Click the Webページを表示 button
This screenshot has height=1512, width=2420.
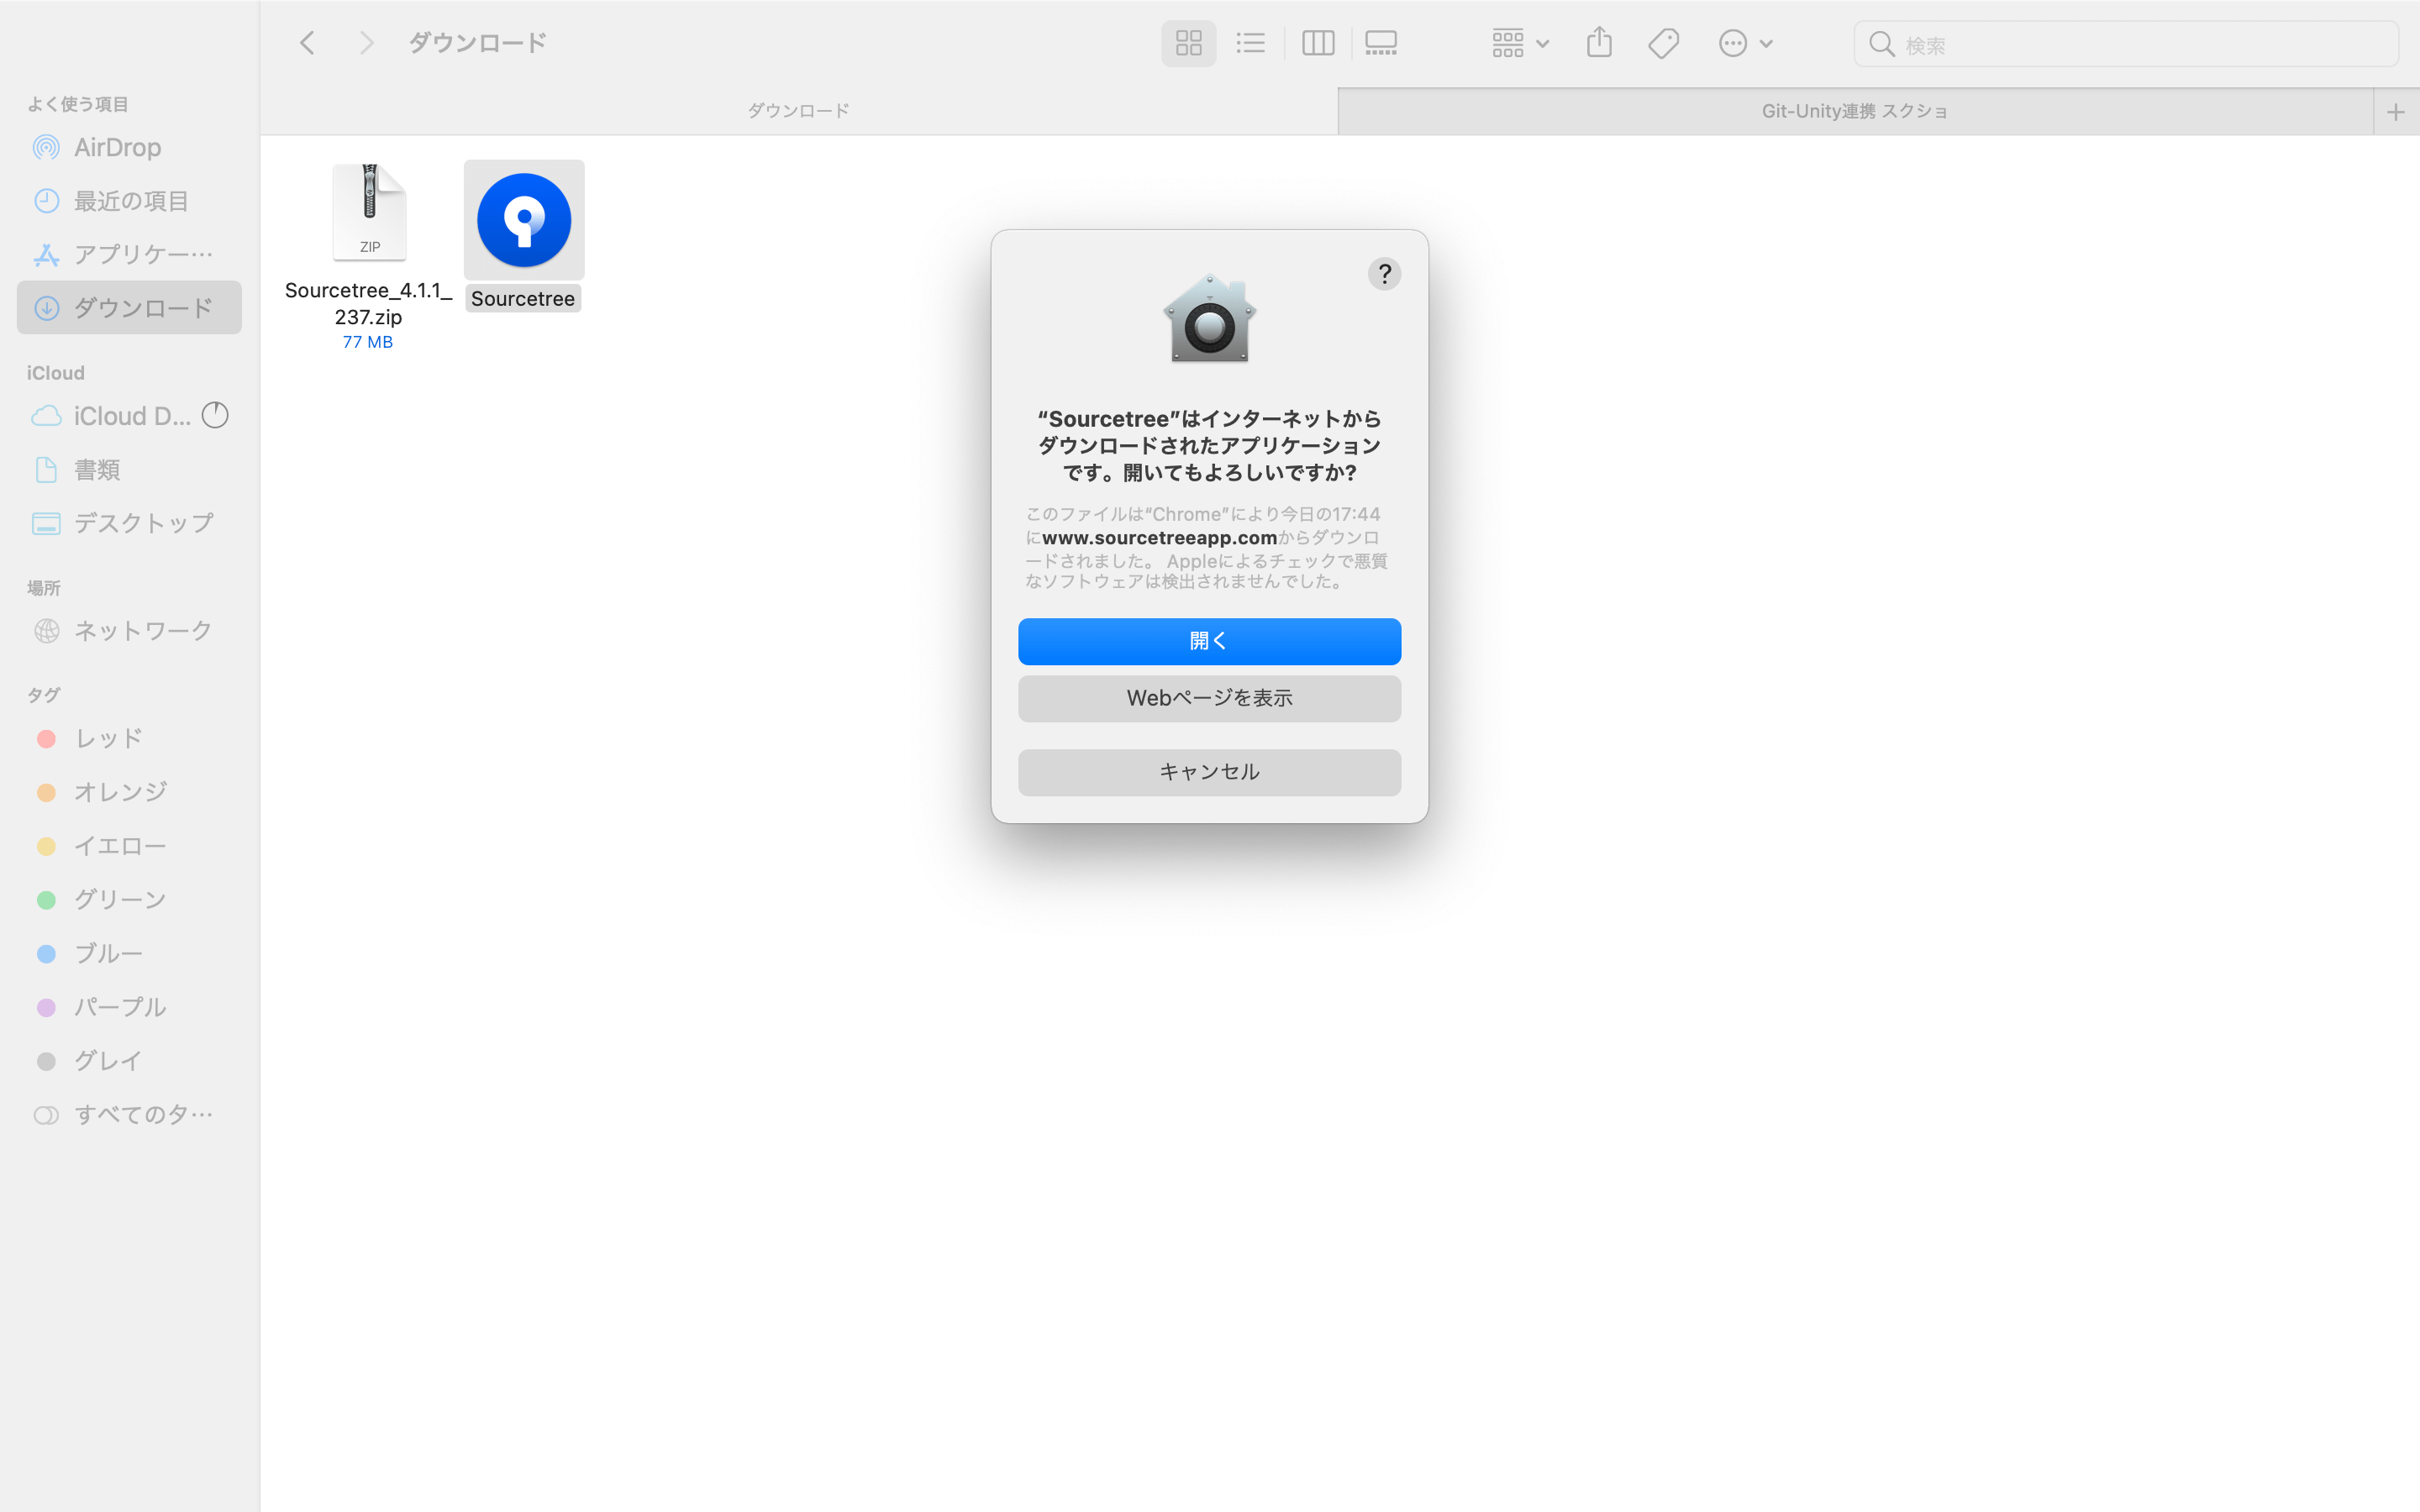[1209, 698]
